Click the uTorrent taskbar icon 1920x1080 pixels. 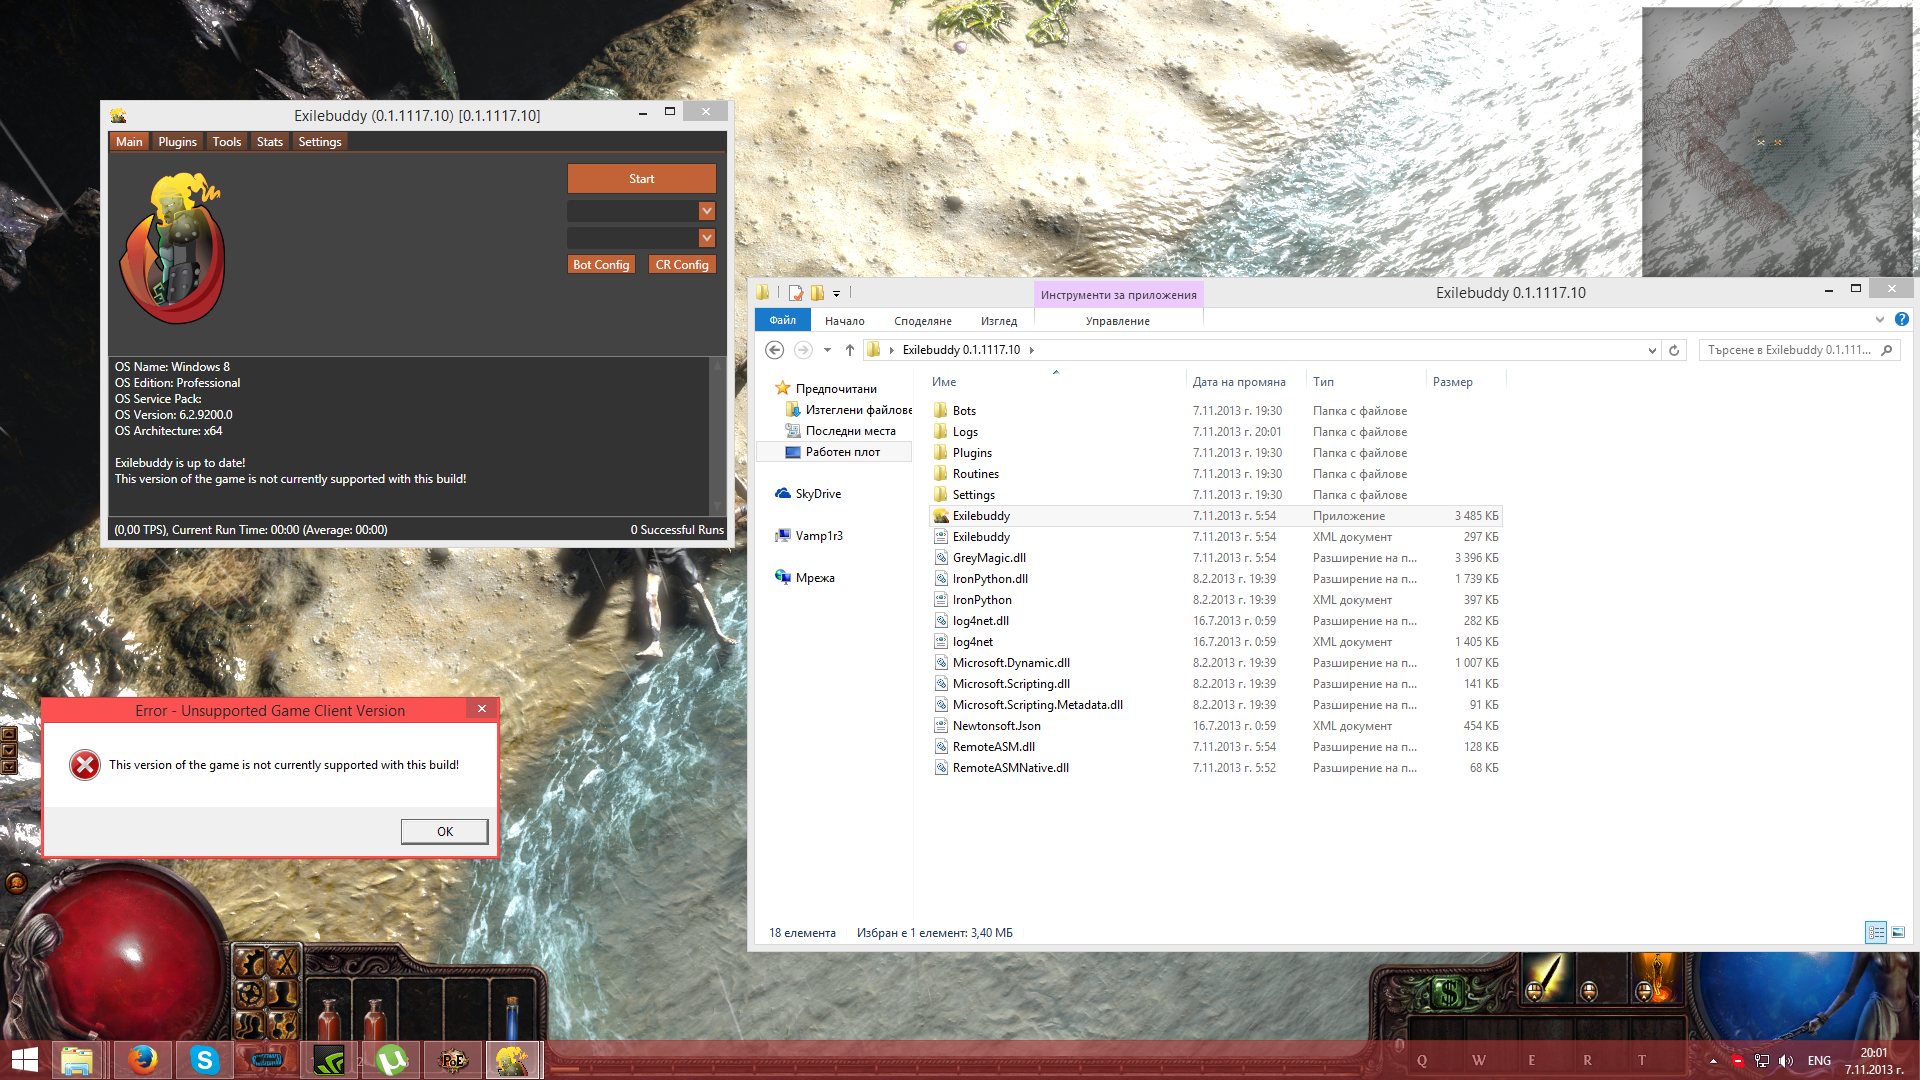(x=391, y=1059)
